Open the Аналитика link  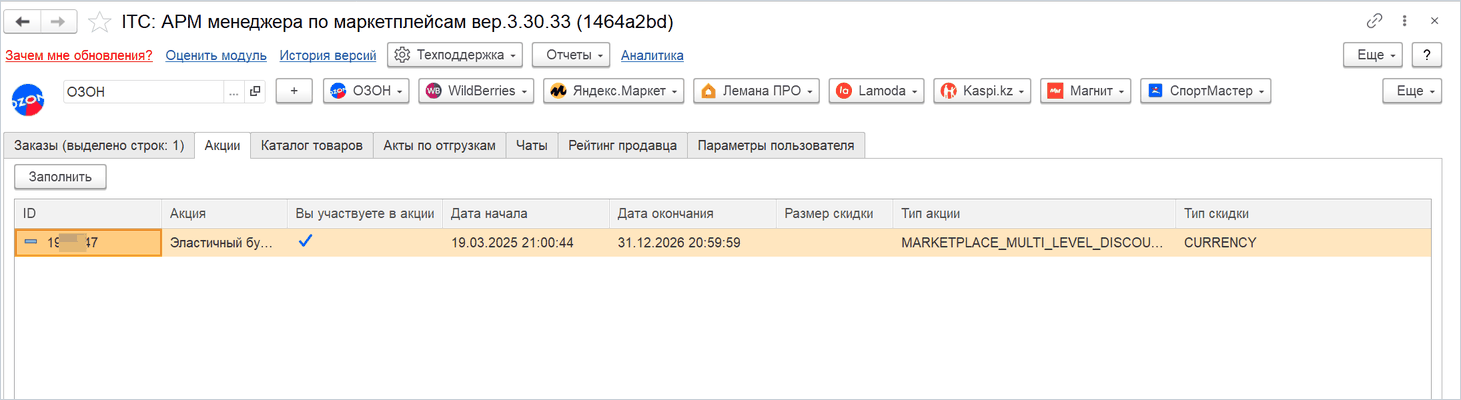pyautogui.click(x=652, y=56)
